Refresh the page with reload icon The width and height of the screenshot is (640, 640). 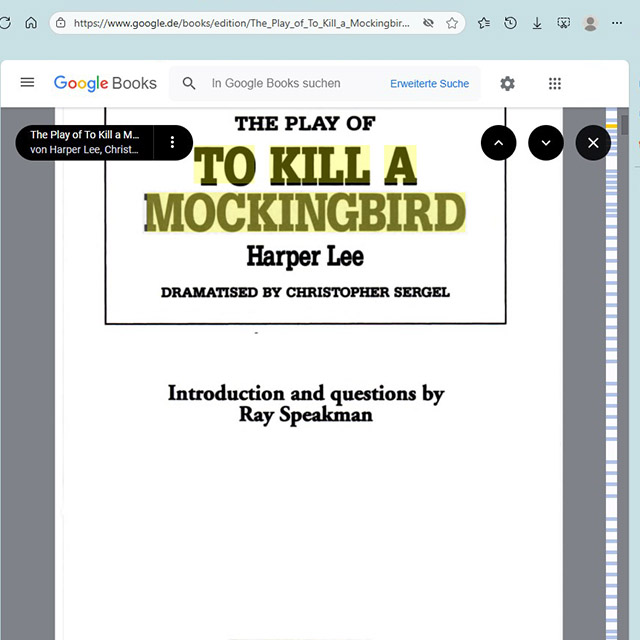click(5, 23)
